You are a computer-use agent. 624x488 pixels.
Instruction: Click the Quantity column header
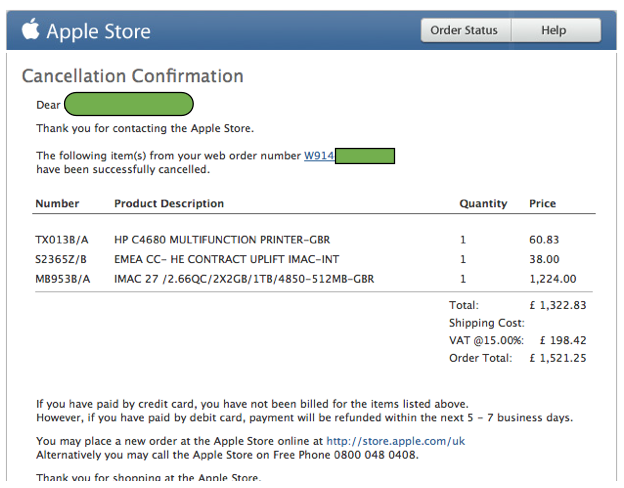click(483, 204)
